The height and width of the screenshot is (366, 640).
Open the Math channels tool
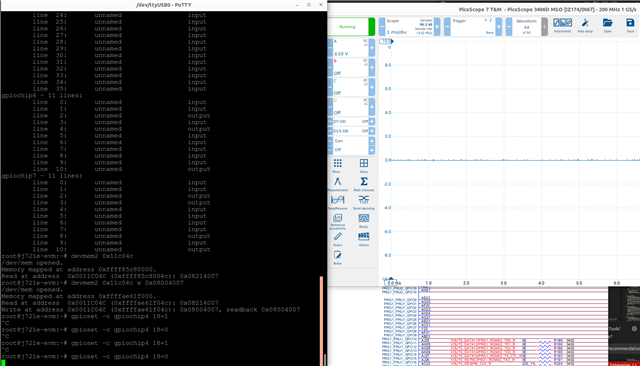coord(363,184)
